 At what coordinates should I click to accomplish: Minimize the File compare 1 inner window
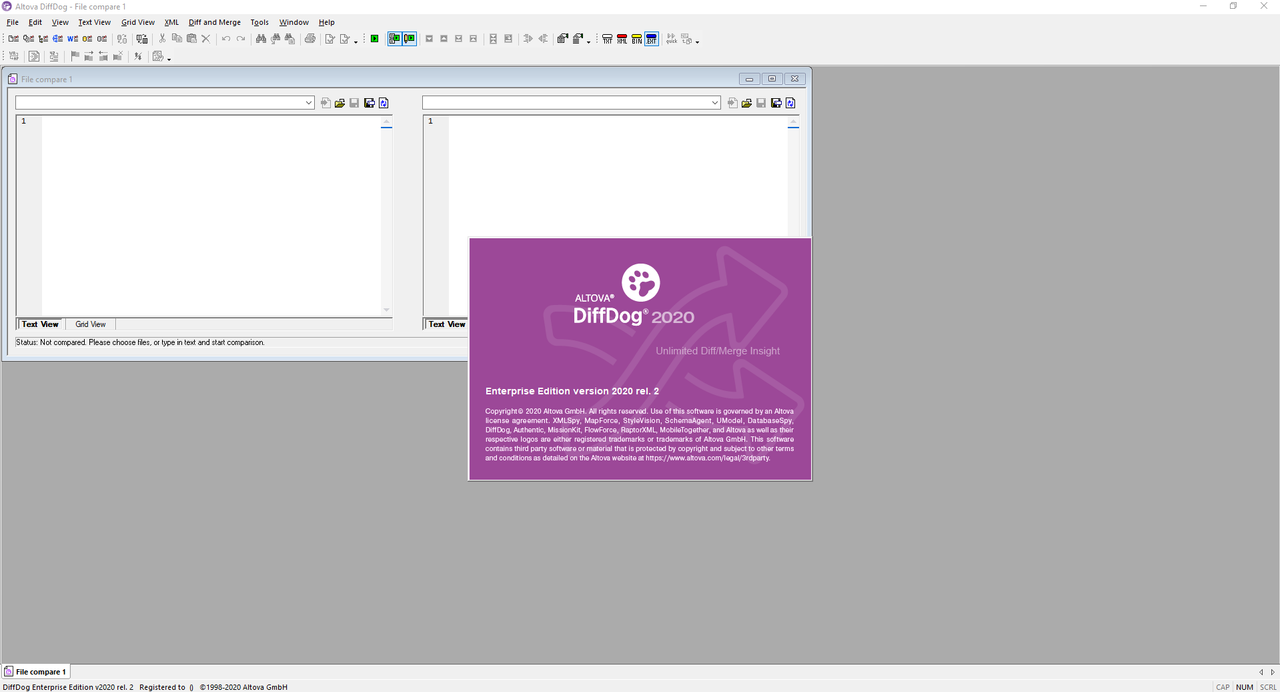(x=750, y=79)
